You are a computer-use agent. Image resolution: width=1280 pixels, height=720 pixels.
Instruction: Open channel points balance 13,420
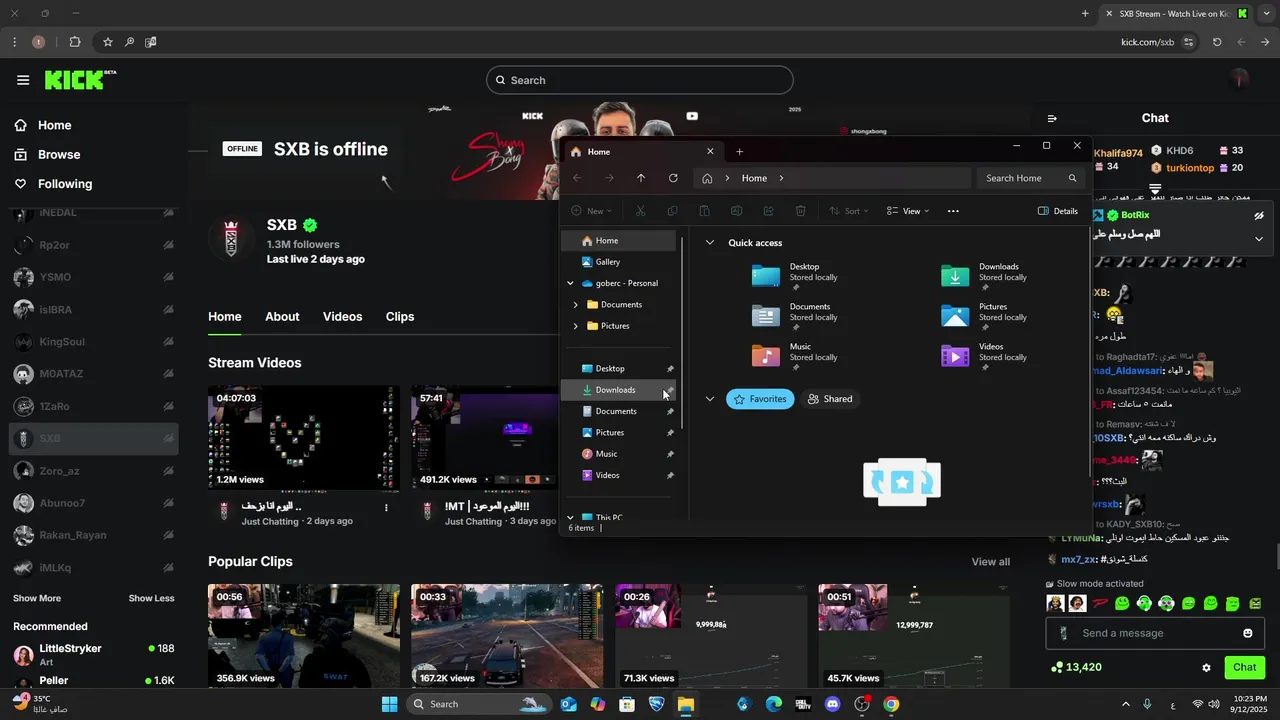coord(1076,667)
